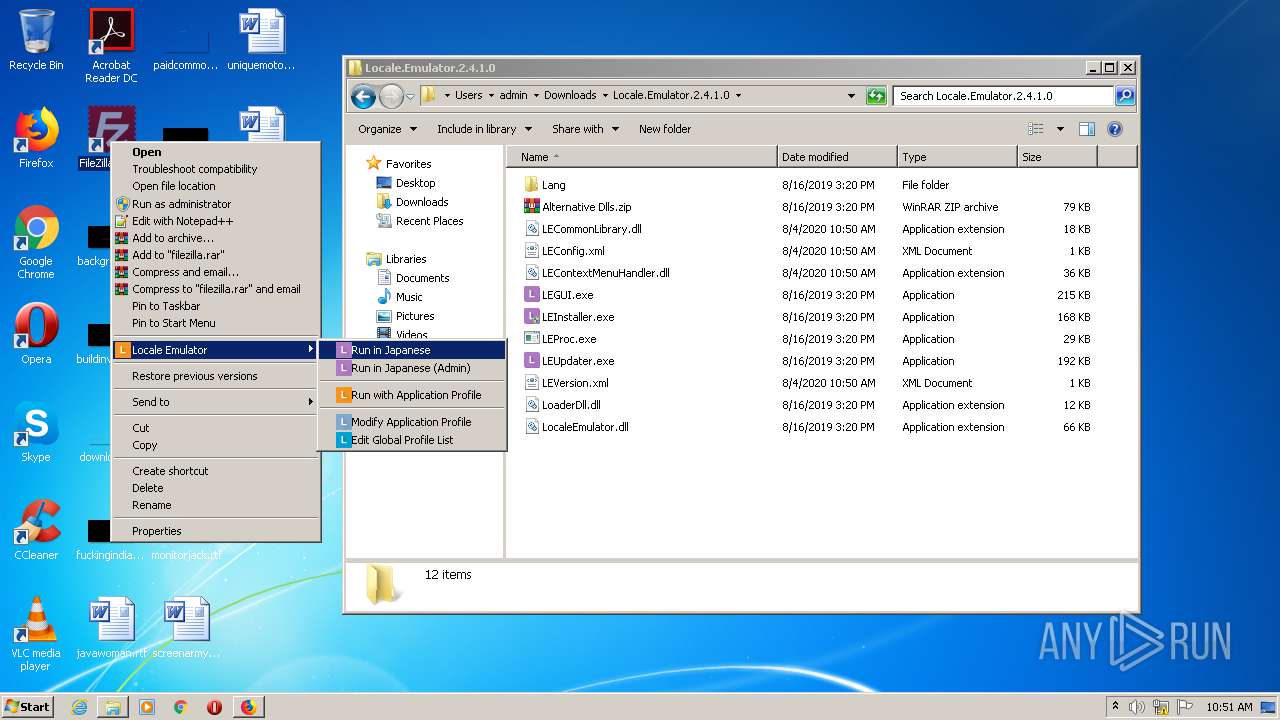Click the Media Player taskbar icon

[x=147, y=707]
